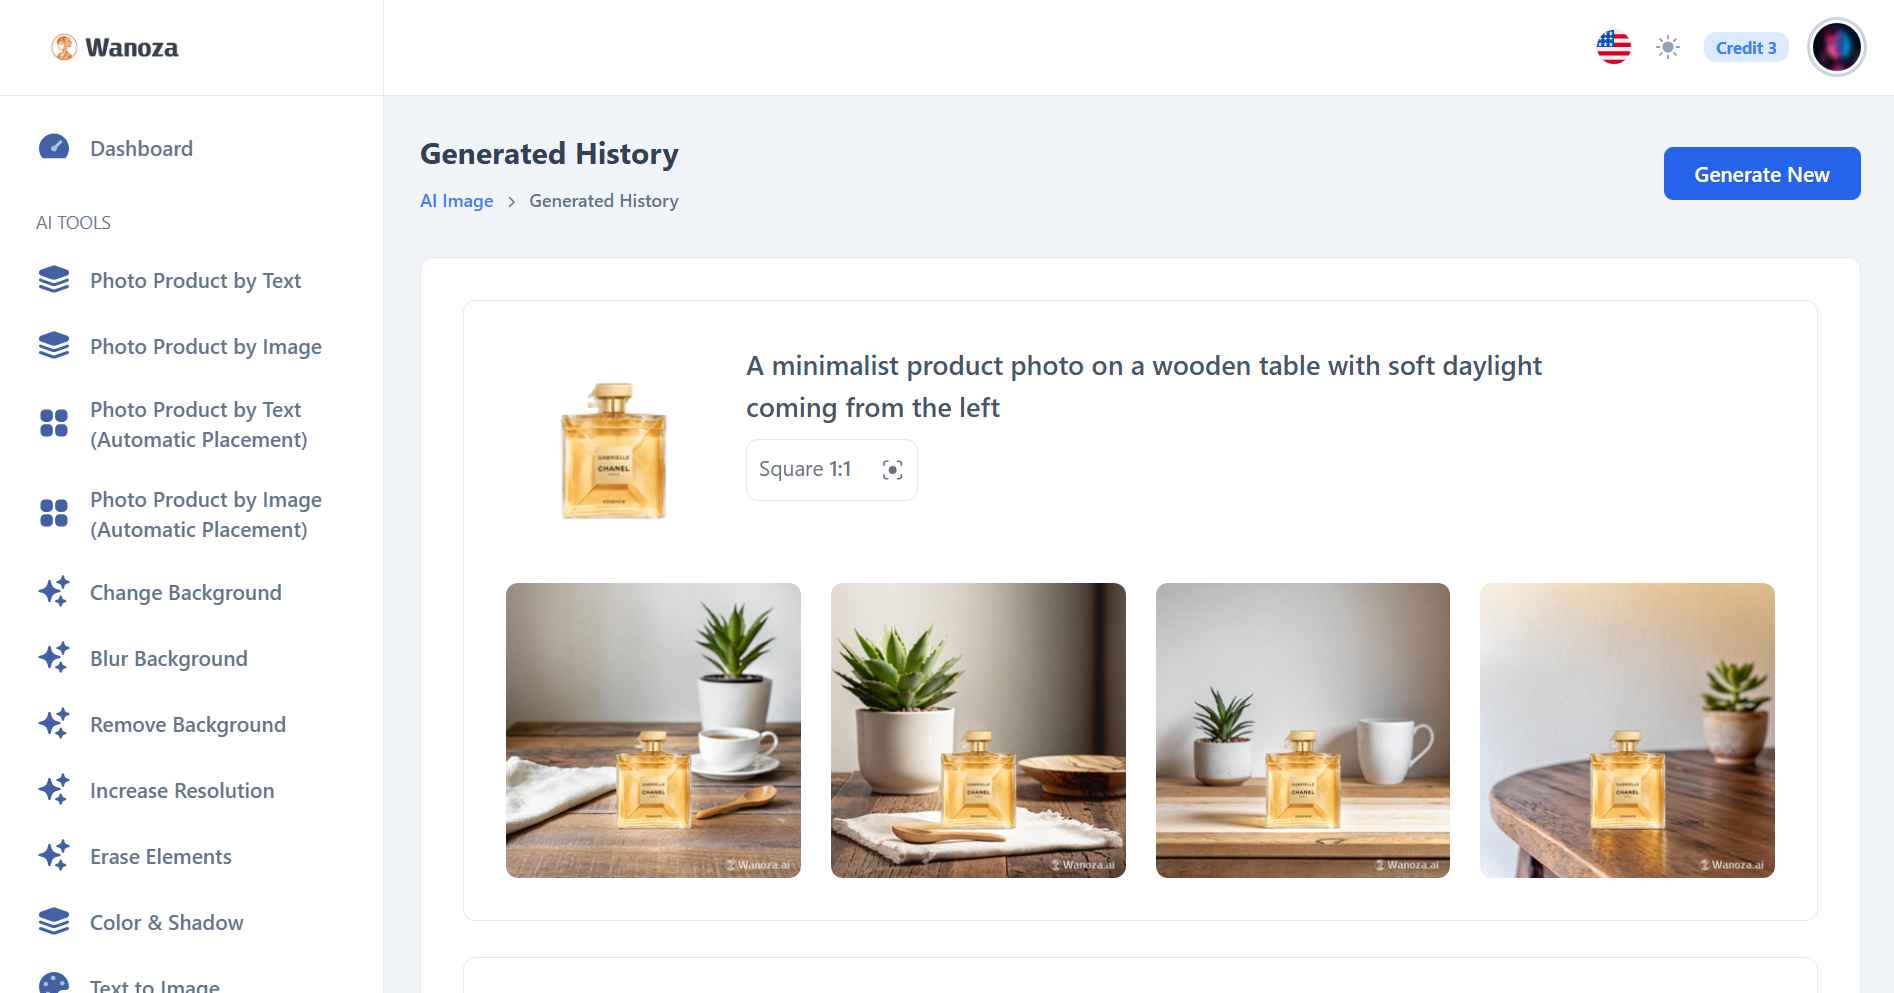Screen dimensions: 1894x993
Task: Click the Wanoza logo icon
Action: pos(64,47)
